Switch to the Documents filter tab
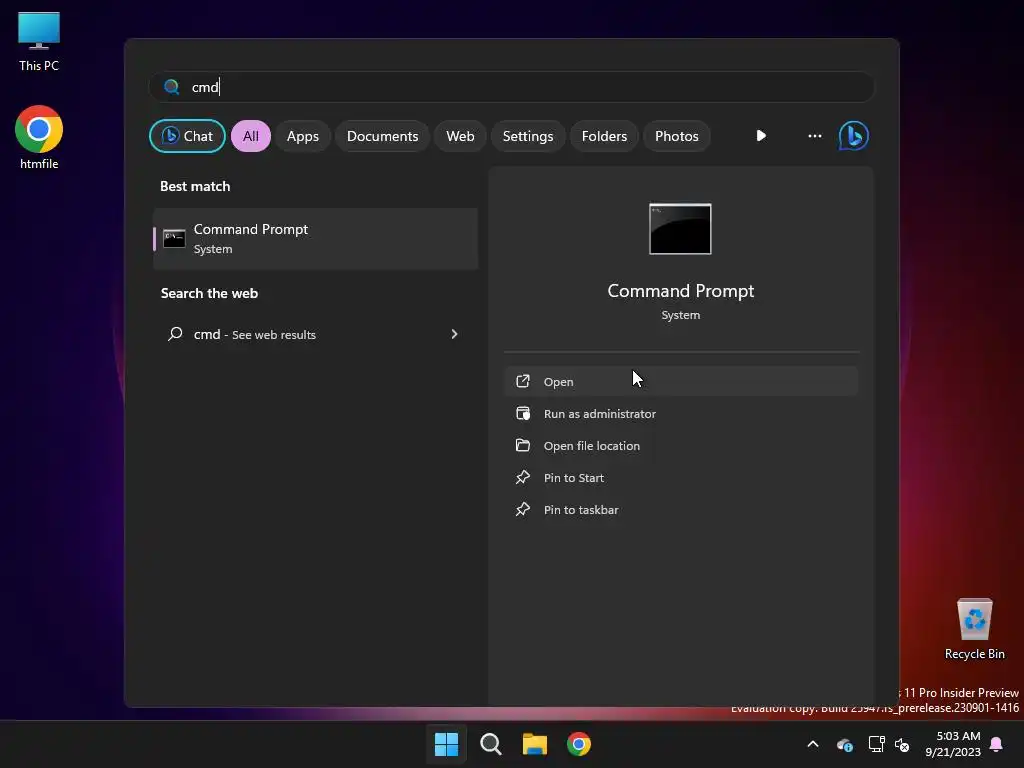The image size is (1024, 768). 382,136
